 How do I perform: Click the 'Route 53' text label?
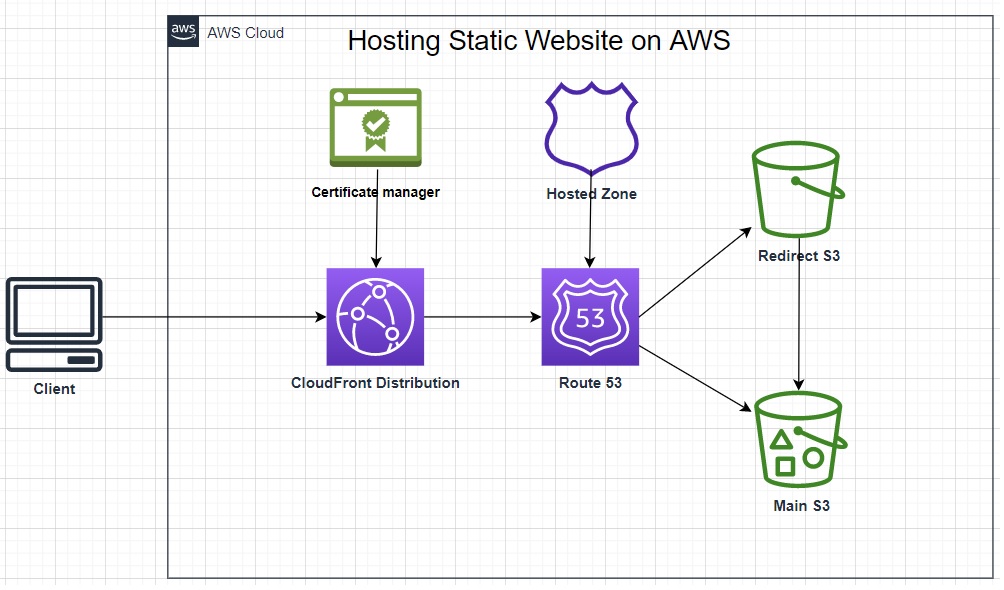590,383
